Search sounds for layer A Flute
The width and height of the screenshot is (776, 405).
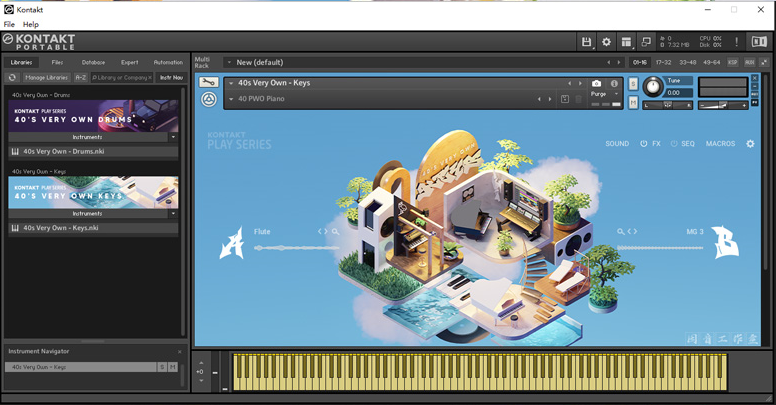[x=335, y=231]
